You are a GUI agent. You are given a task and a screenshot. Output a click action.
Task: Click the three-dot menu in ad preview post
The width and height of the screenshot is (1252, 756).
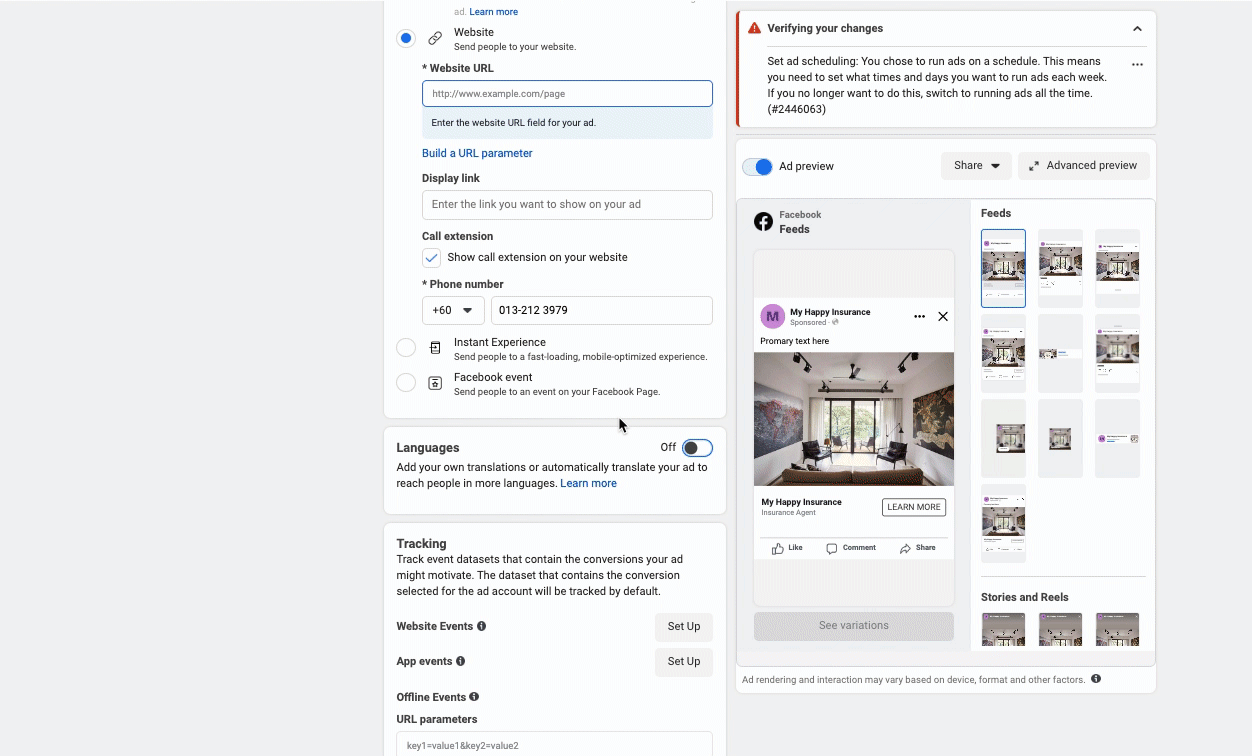(x=919, y=317)
